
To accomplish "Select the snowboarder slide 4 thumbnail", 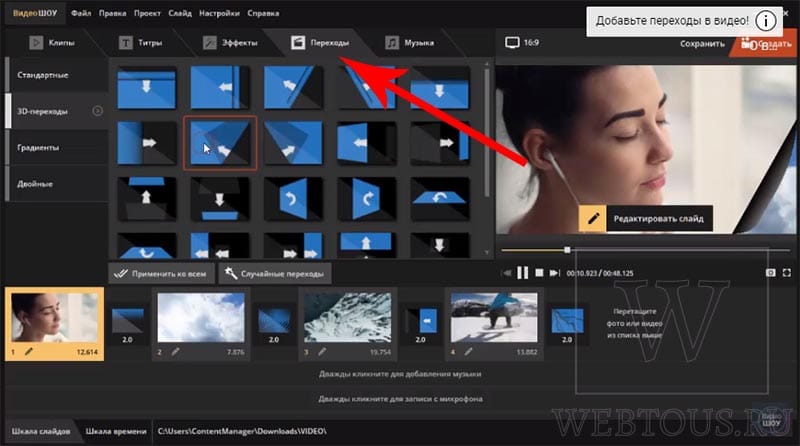I will [494, 317].
